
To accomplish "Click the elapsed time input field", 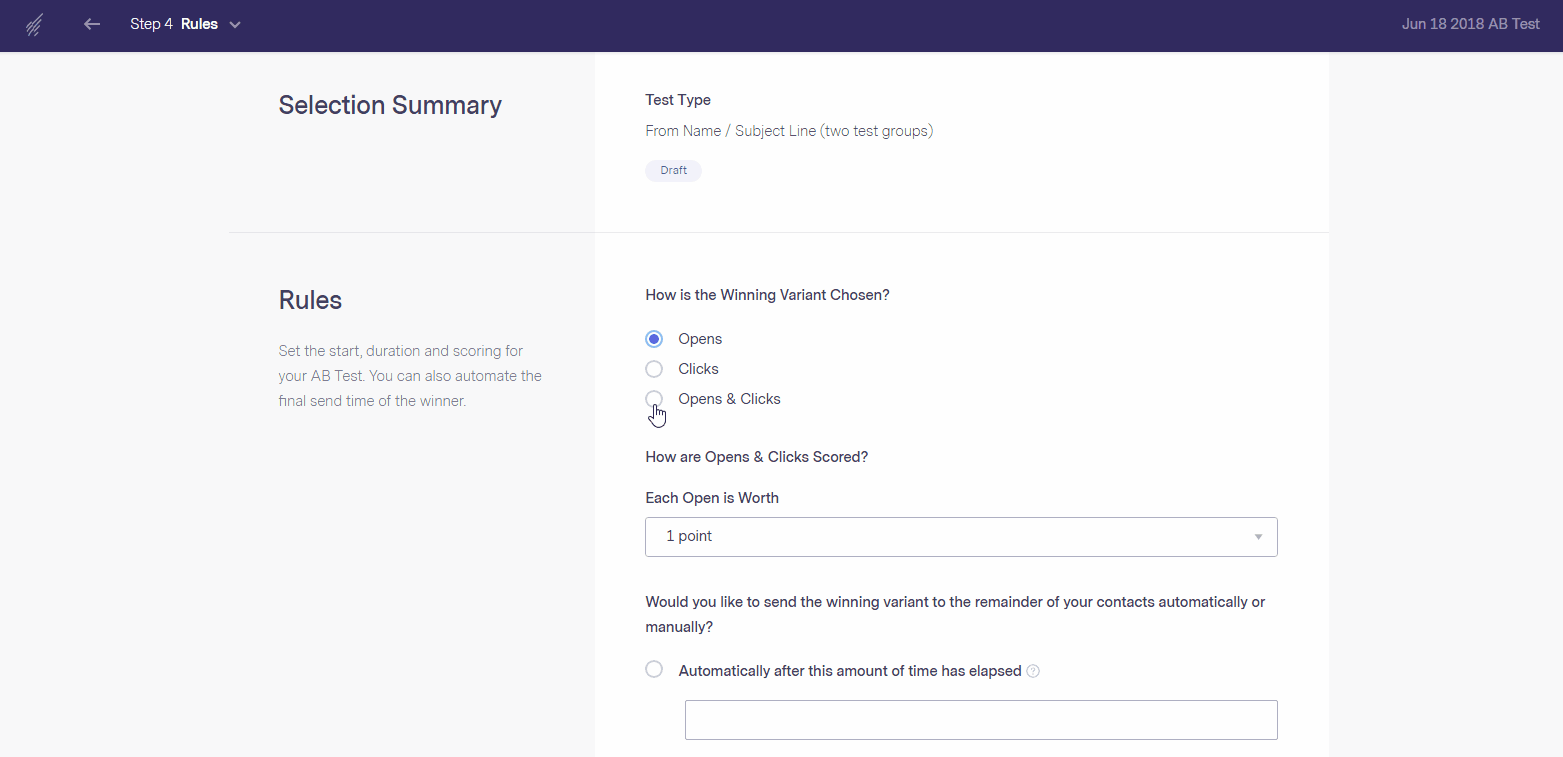I will tap(981, 720).
